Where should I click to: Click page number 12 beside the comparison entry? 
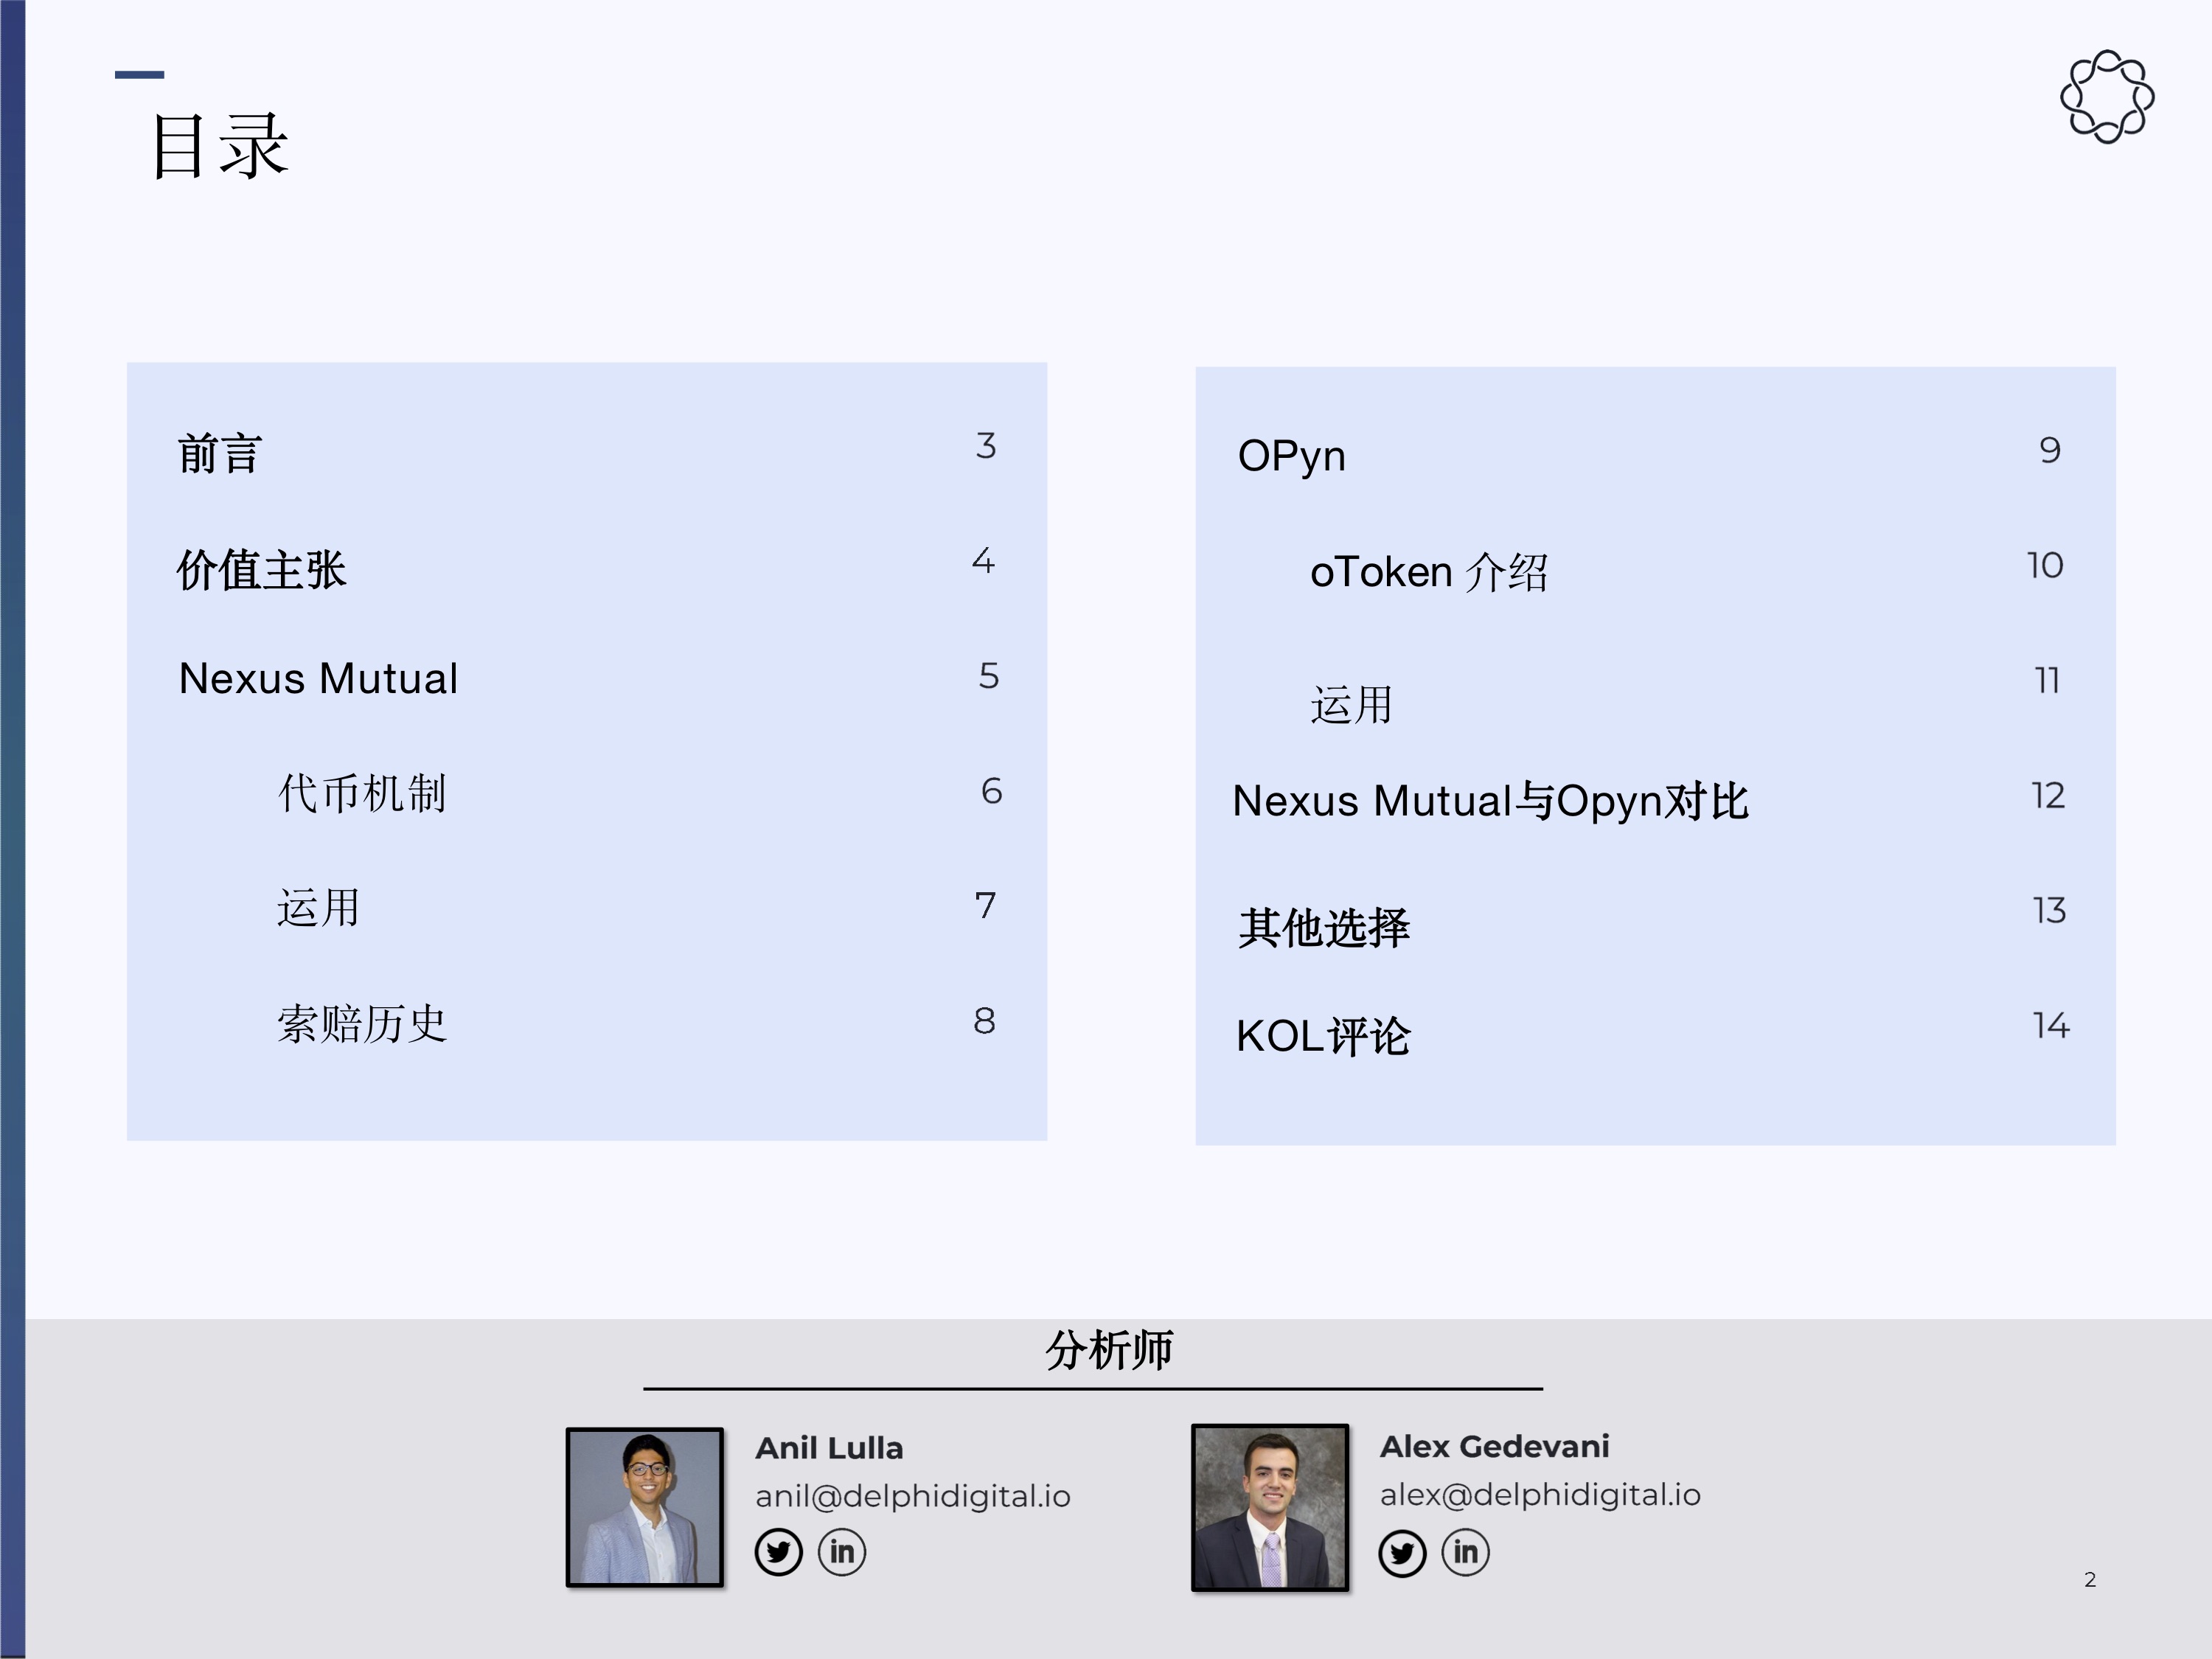(2048, 795)
